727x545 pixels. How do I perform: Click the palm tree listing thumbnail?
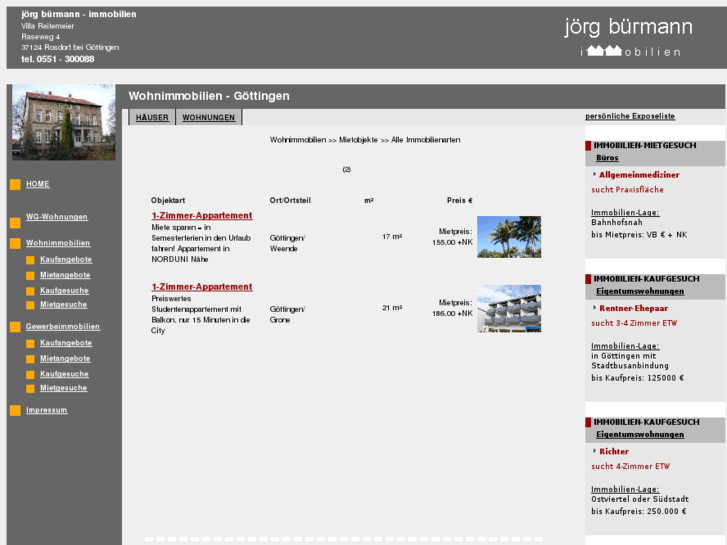pyautogui.click(x=509, y=237)
